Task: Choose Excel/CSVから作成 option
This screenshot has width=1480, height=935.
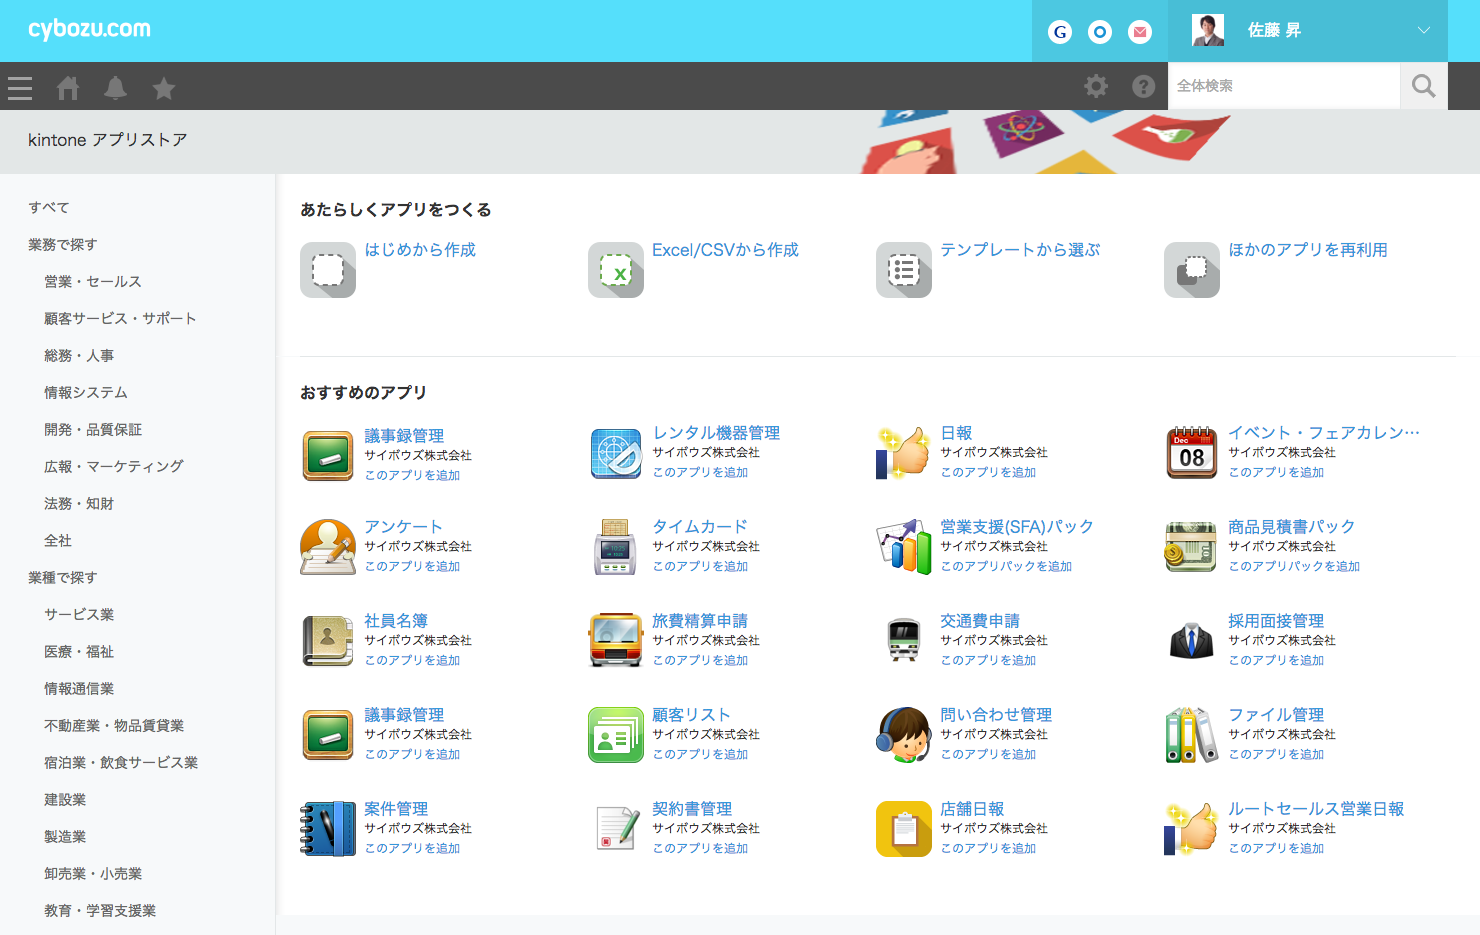Action: point(725,250)
